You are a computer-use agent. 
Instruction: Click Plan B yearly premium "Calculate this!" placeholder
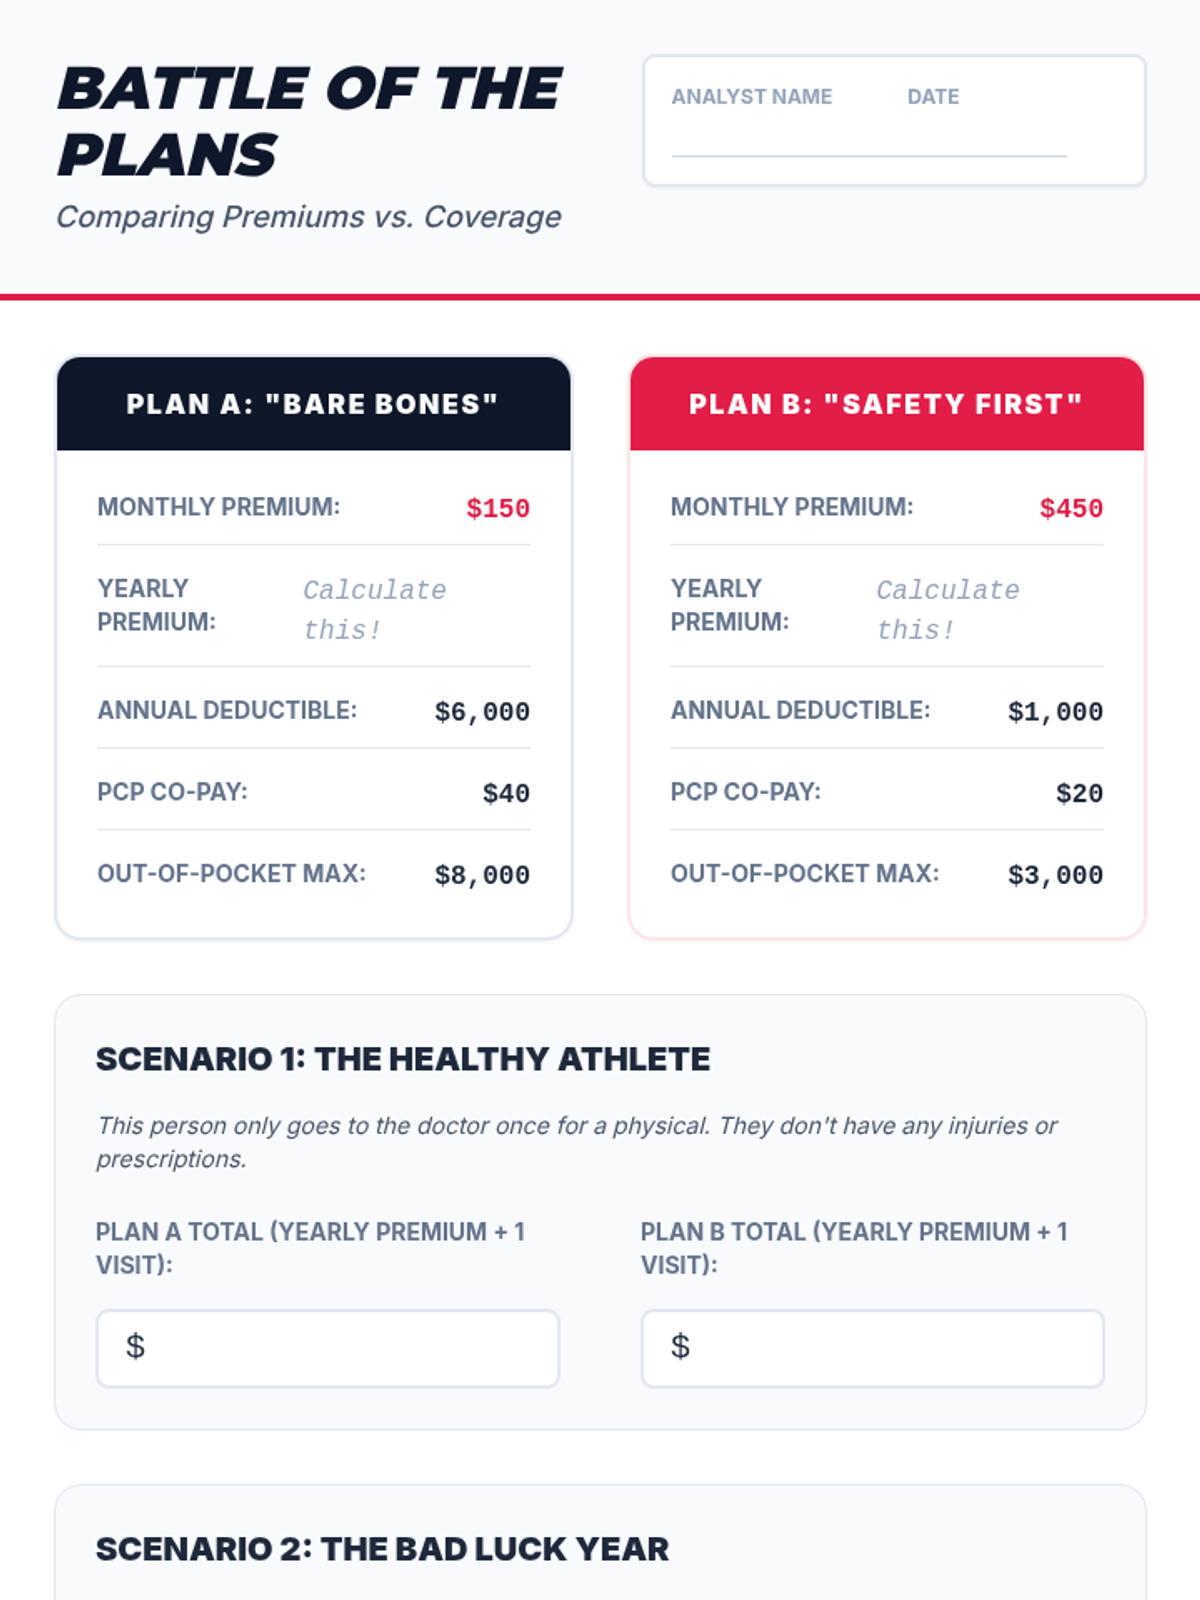[948, 609]
